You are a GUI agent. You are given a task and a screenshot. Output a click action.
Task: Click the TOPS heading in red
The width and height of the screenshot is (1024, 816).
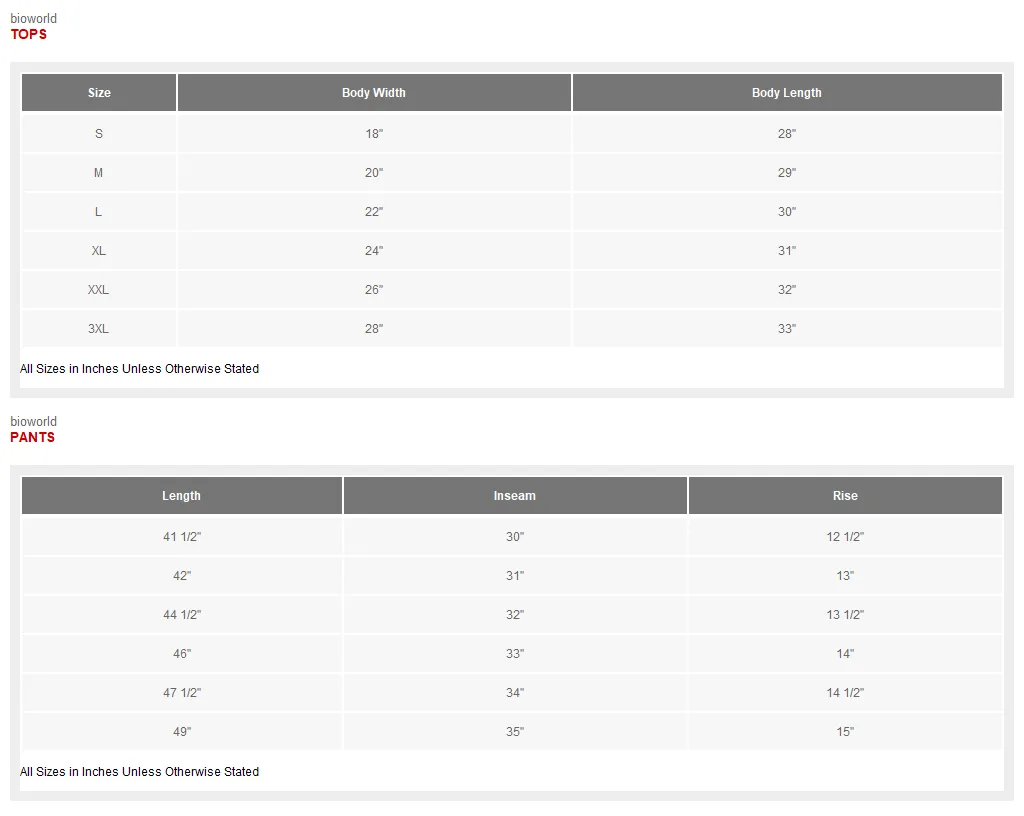pos(29,35)
